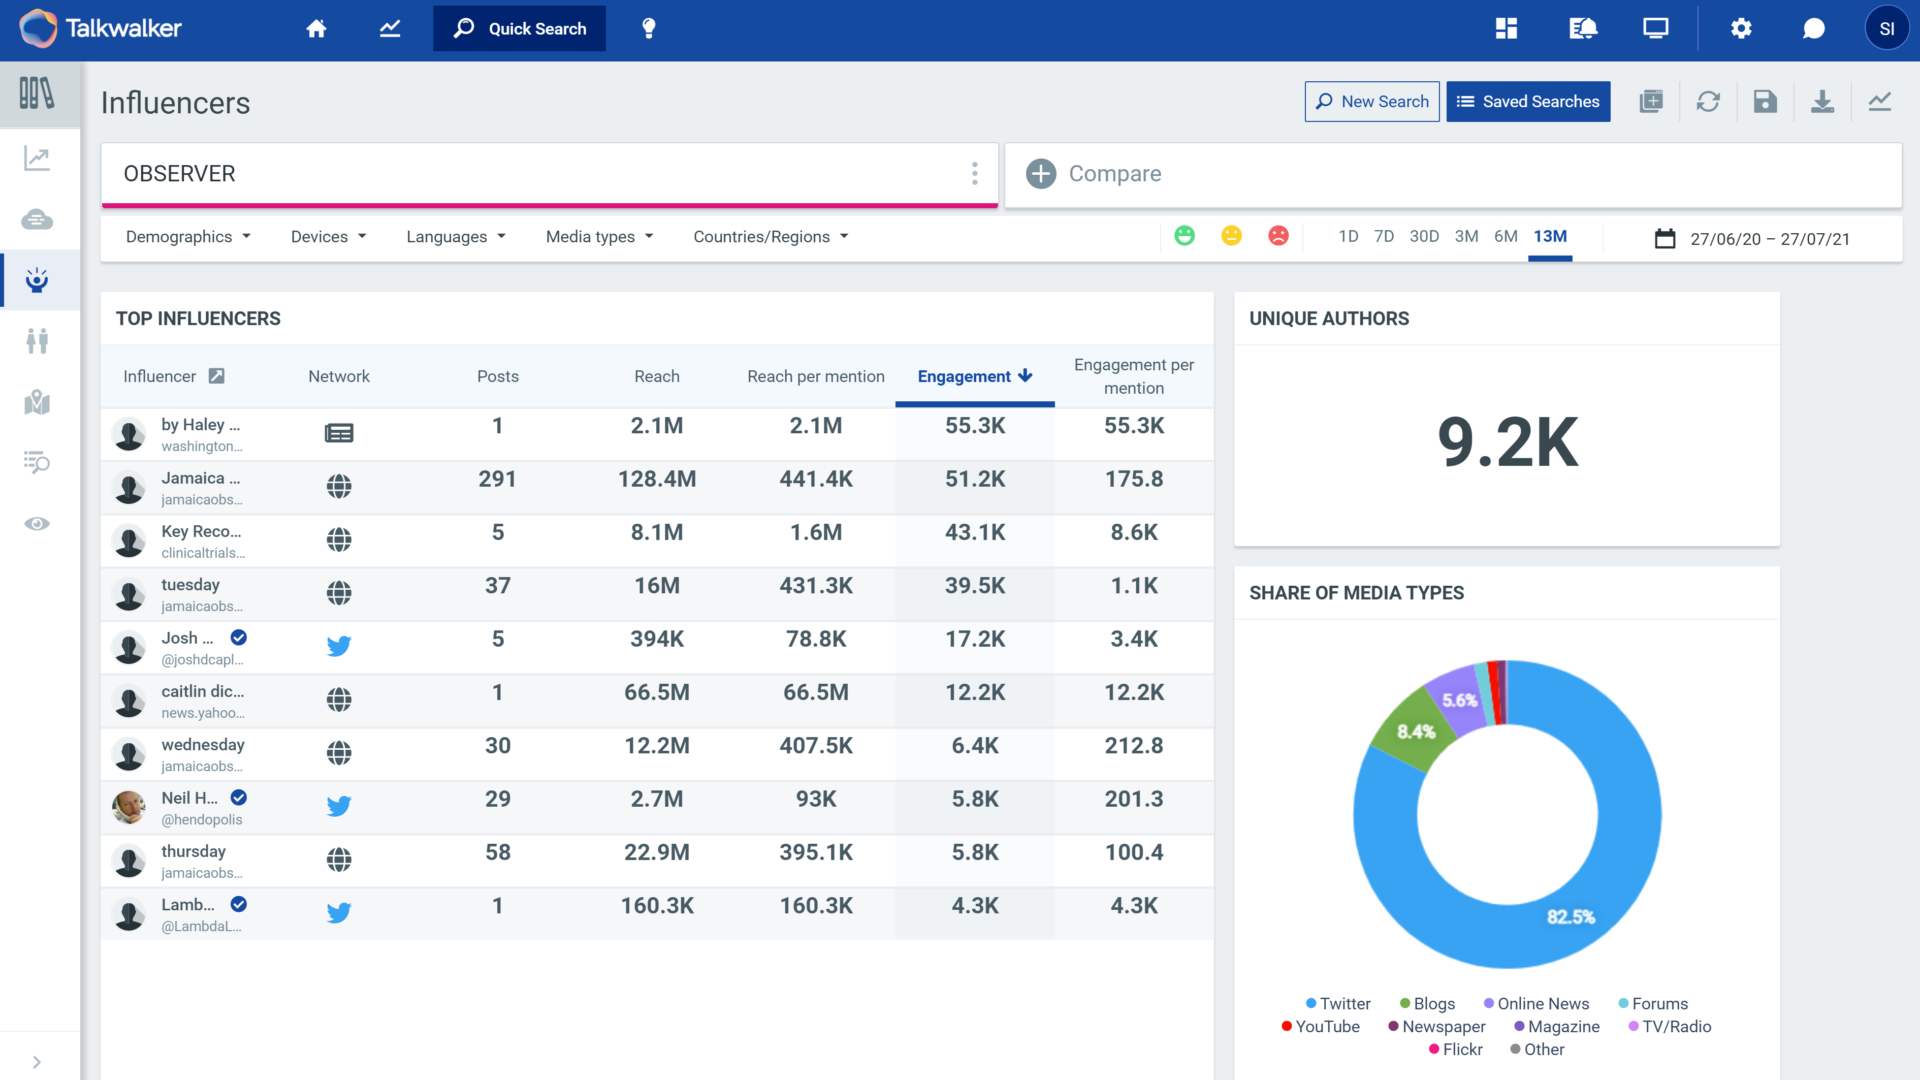Open the cloud themes sidebar icon
This screenshot has height=1080, width=1920.
(x=37, y=219)
